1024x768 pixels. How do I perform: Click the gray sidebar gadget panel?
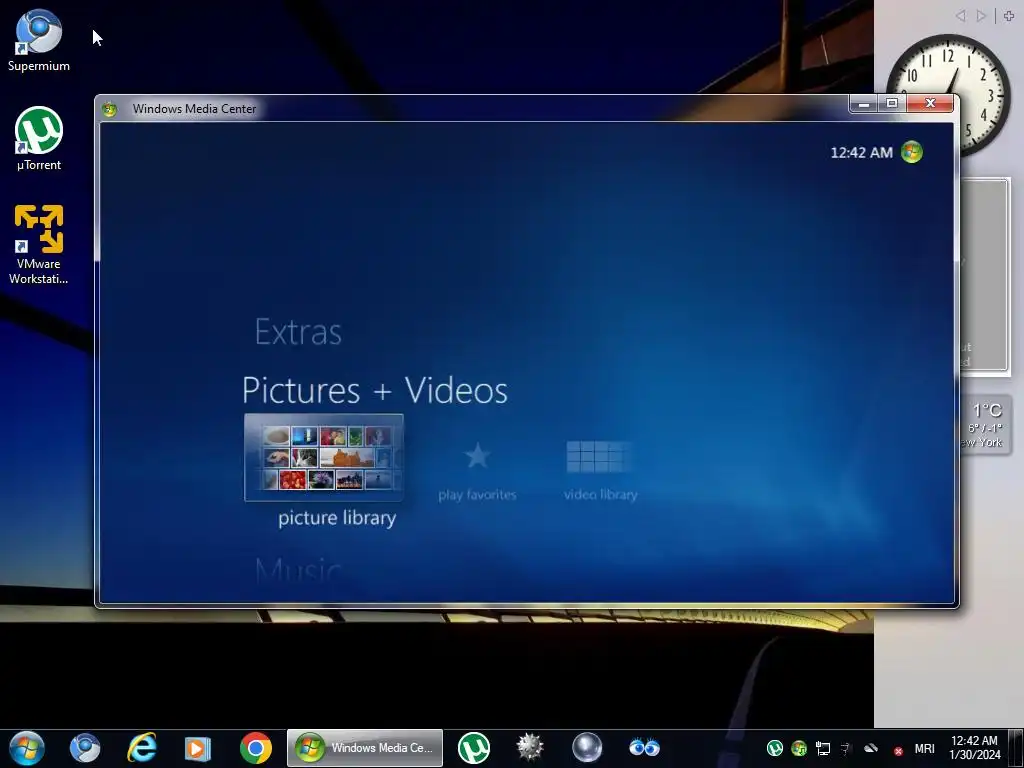985,276
